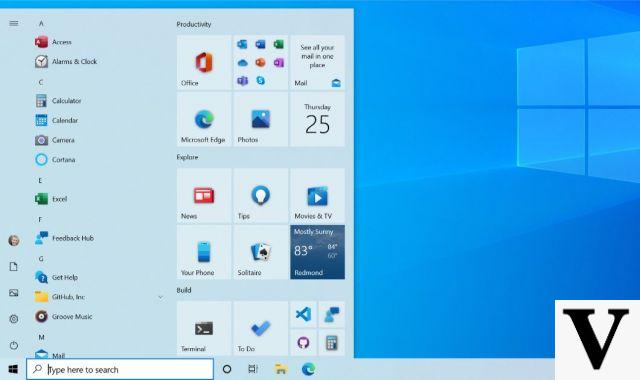Viewport: 640px width, 380px height.
Task: Click the Mail tile
Action: (x=318, y=62)
